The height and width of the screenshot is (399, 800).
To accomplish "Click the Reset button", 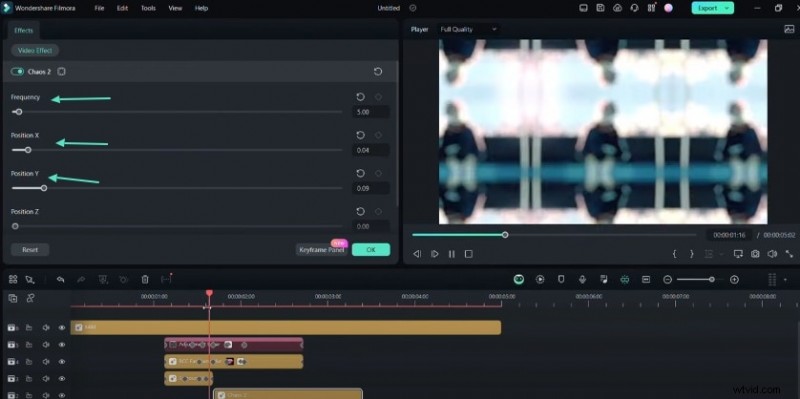I will (x=30, y=250).
